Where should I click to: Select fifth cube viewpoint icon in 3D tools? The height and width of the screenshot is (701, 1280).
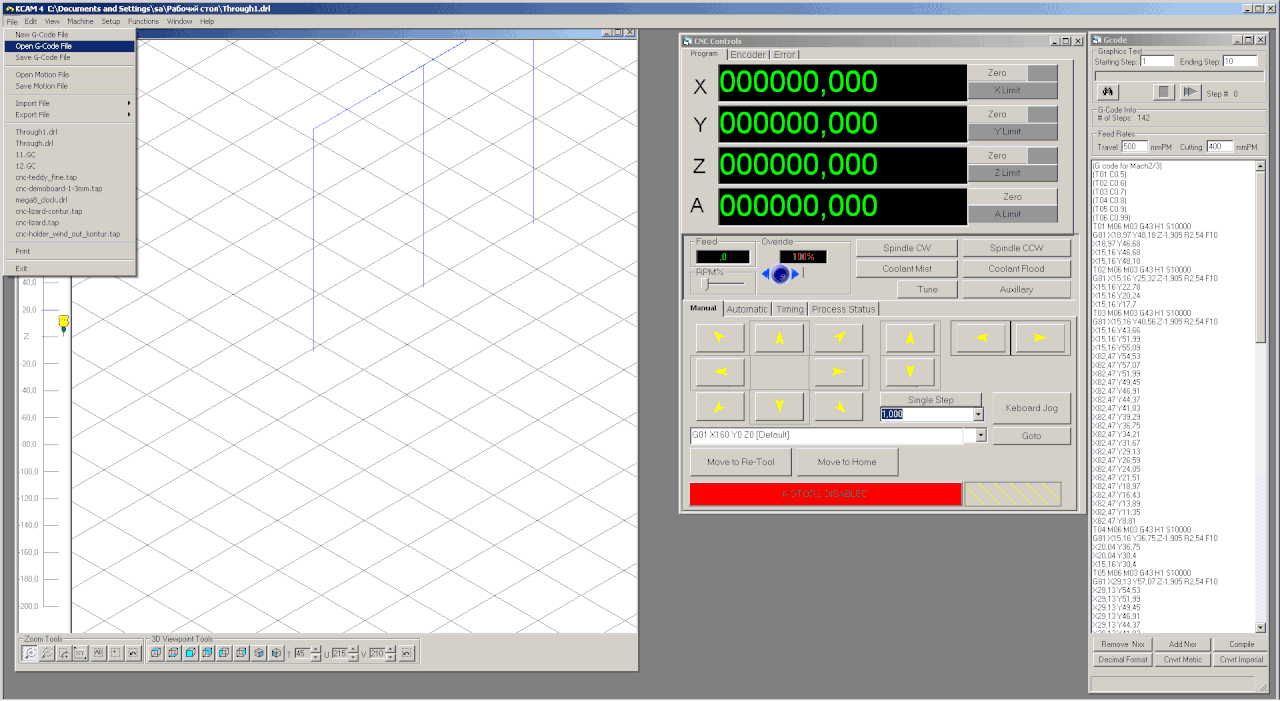224,653
